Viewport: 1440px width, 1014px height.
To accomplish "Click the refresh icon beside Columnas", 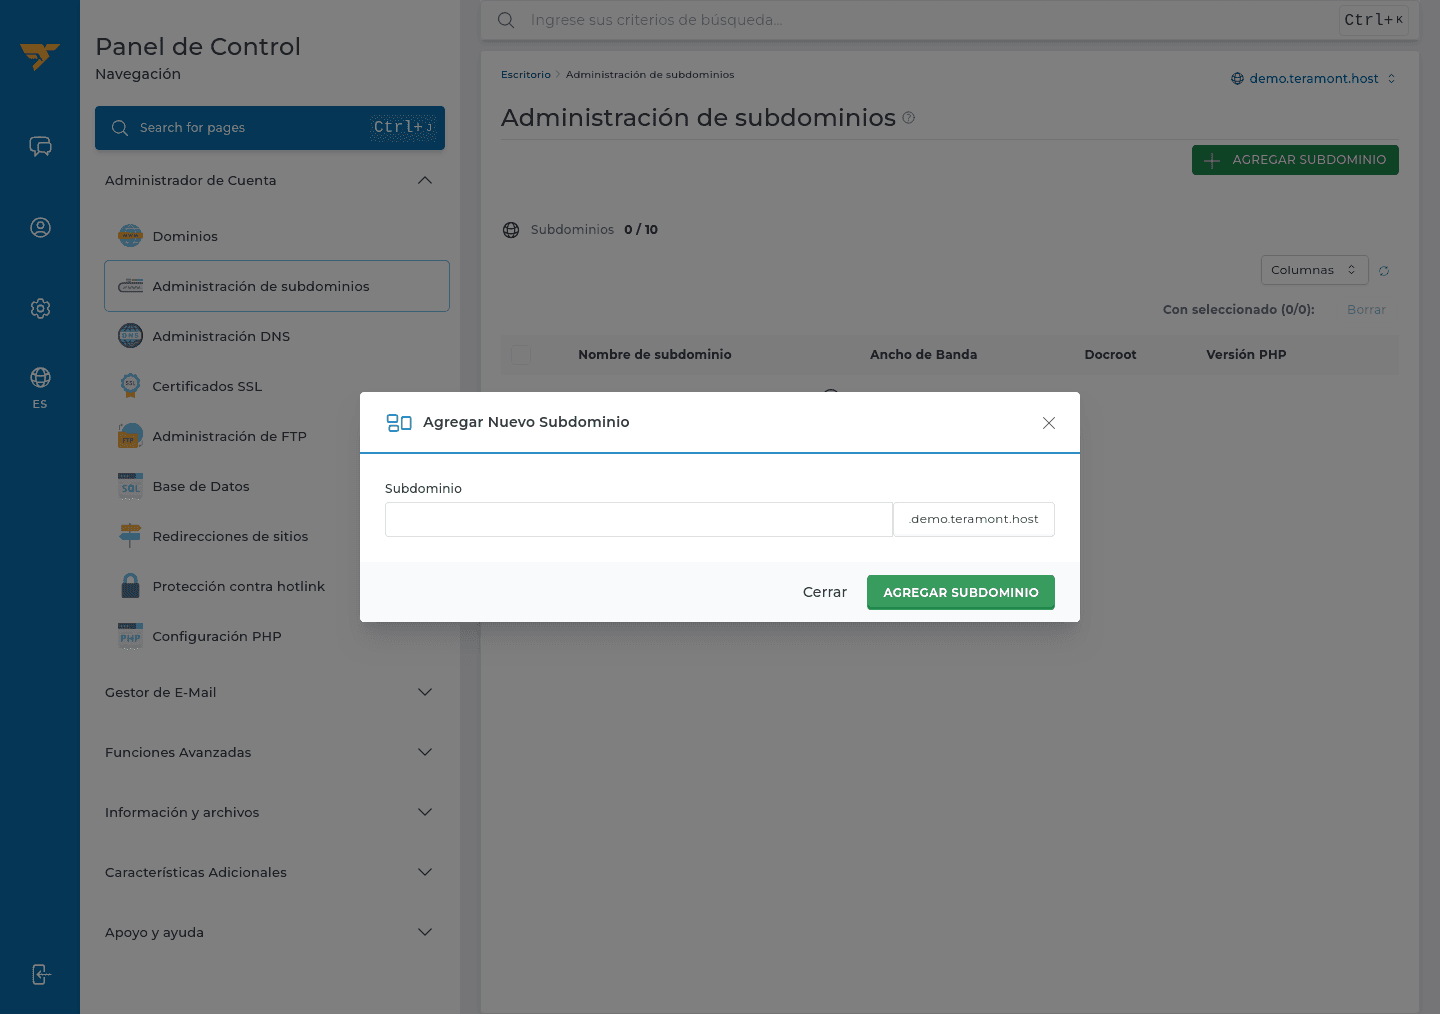I will point(1384,271).
